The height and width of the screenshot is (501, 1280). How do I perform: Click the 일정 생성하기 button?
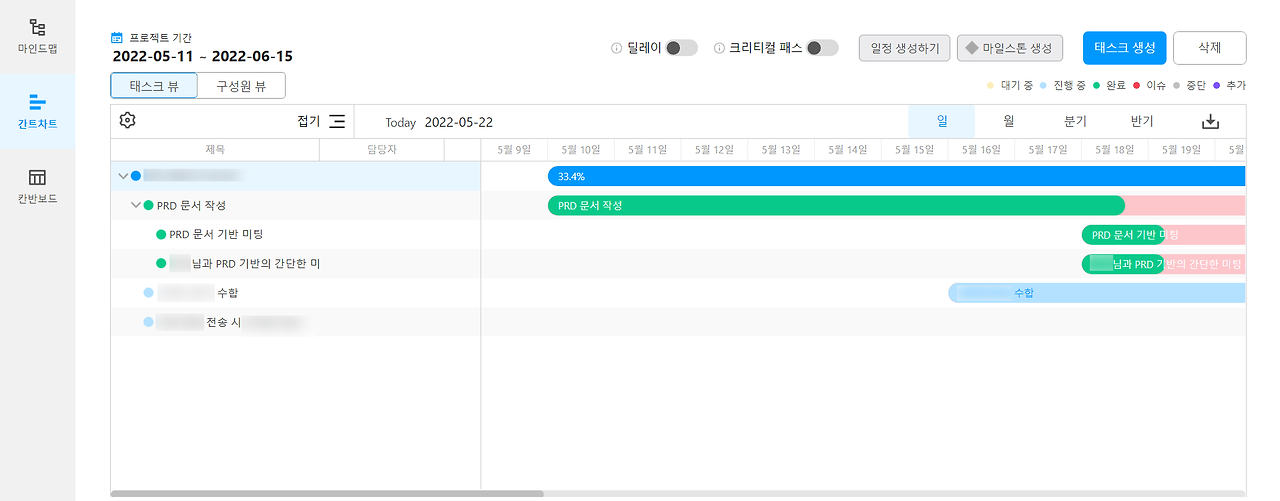click(905, 48)
